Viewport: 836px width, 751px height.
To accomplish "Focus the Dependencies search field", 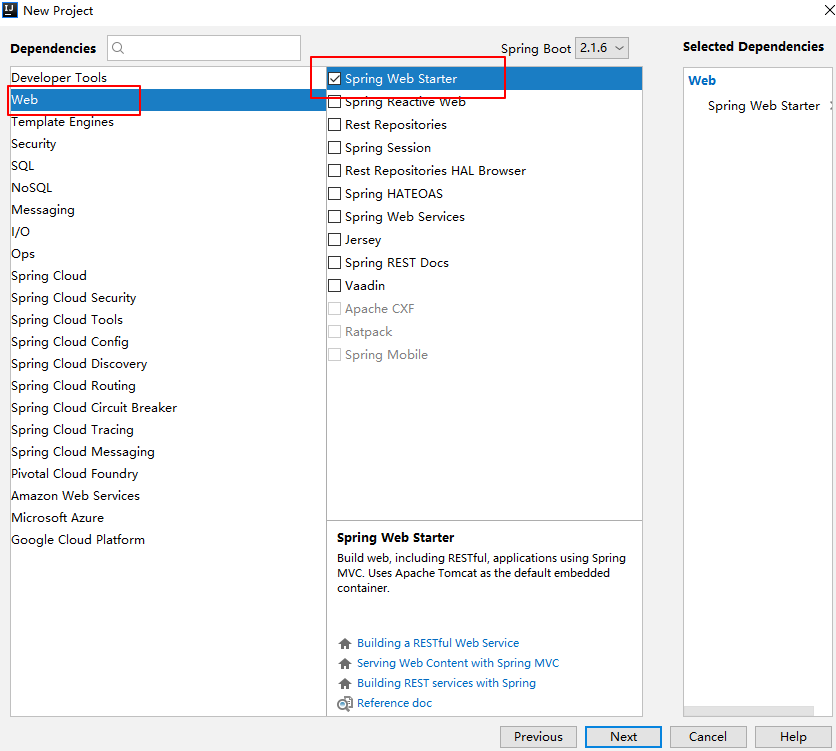I will [x=204, y=48].
